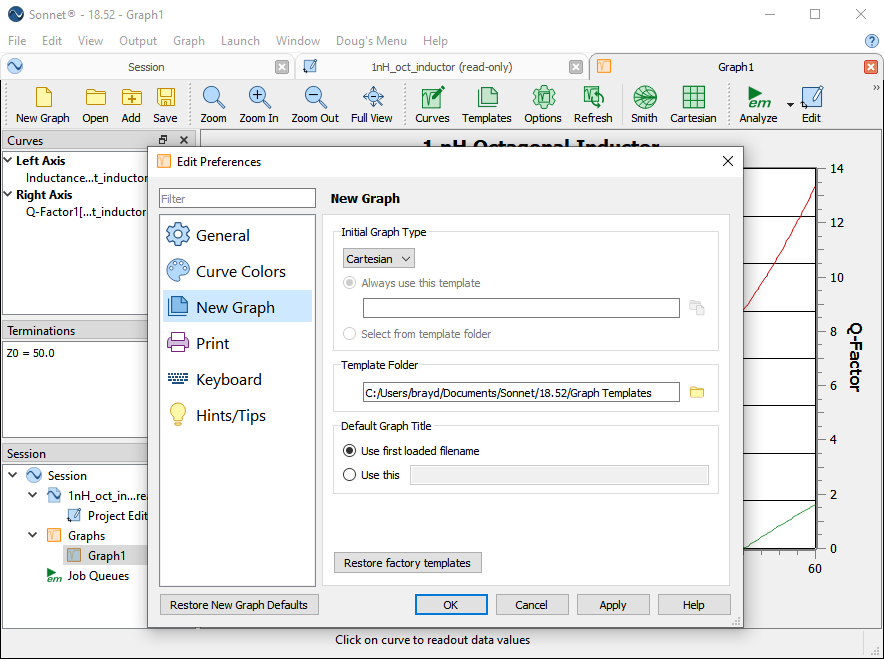The height and width of the screenshot is (659, 884).
Task: Collapse the 1nH_oct_in project tree node
Action: pyautogui.click(x=33, y=496)
